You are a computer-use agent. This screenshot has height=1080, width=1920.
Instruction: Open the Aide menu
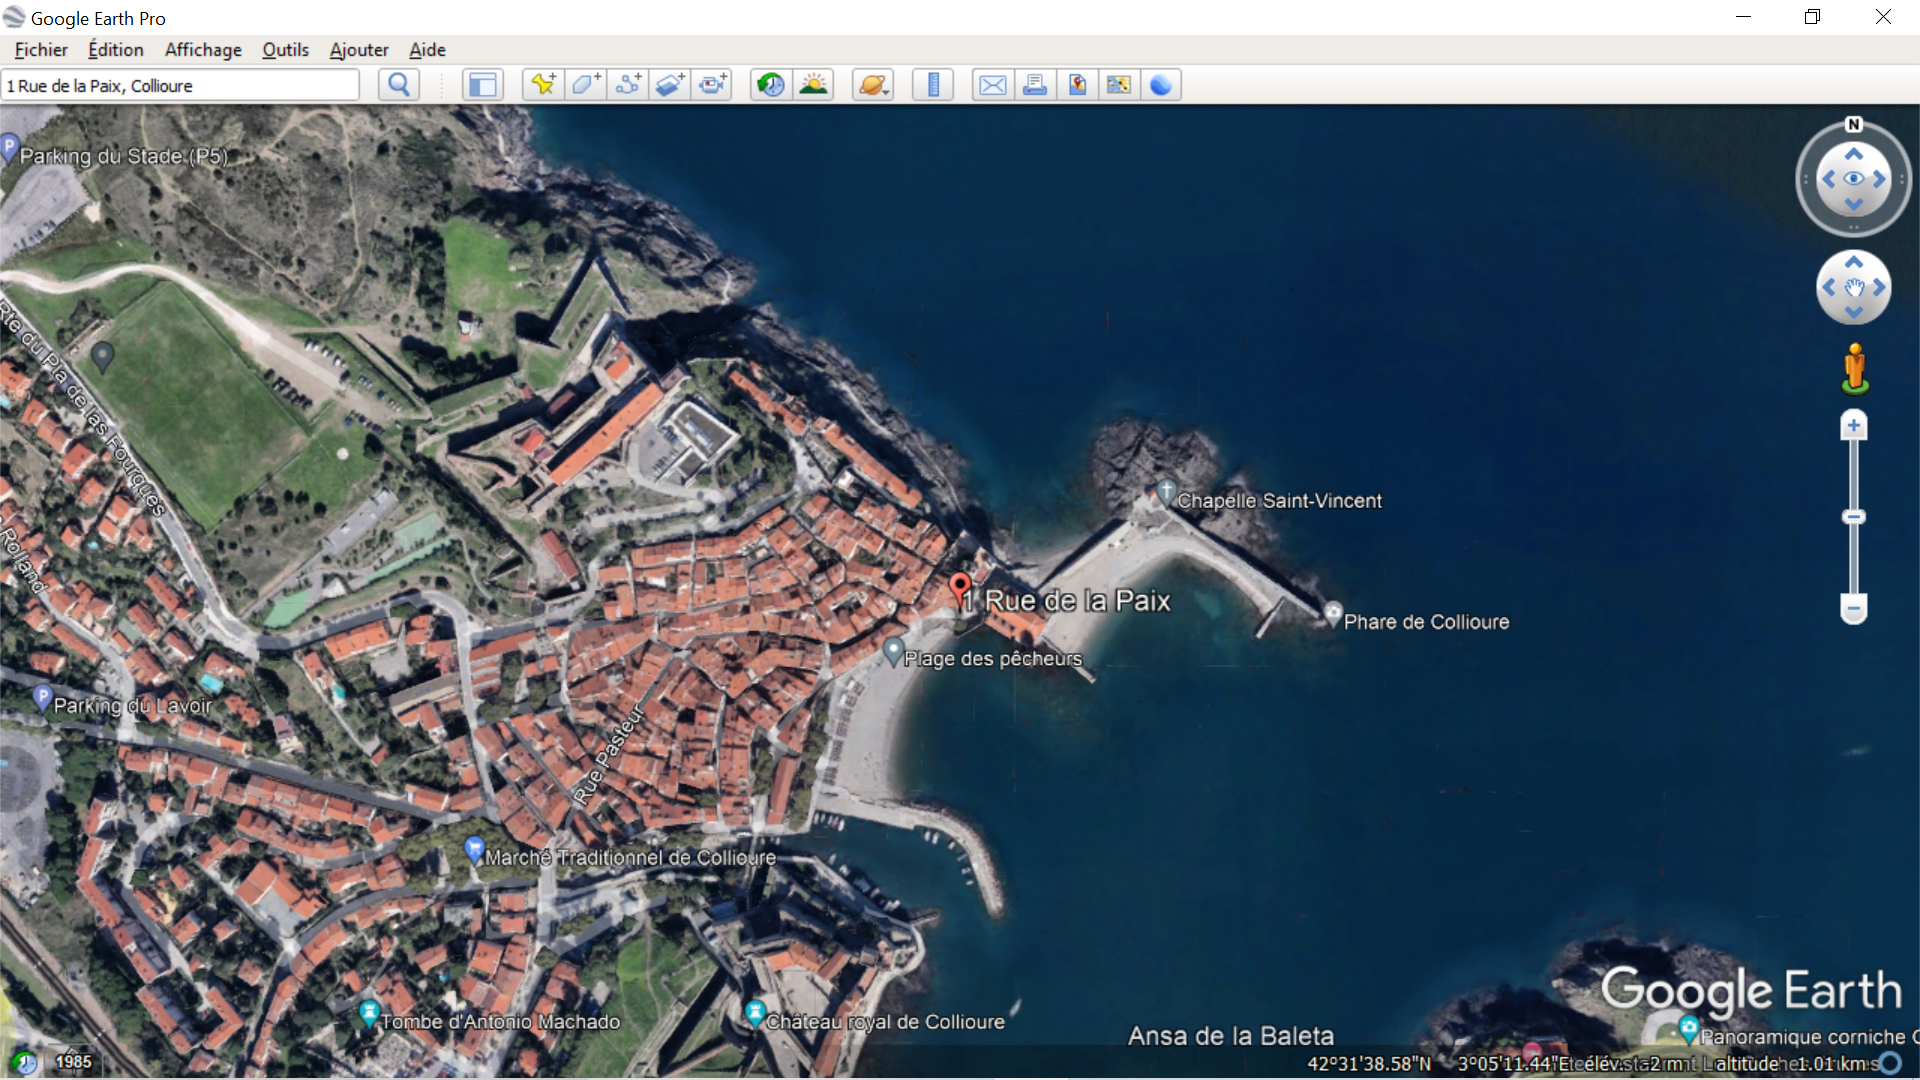pos(427,50)
